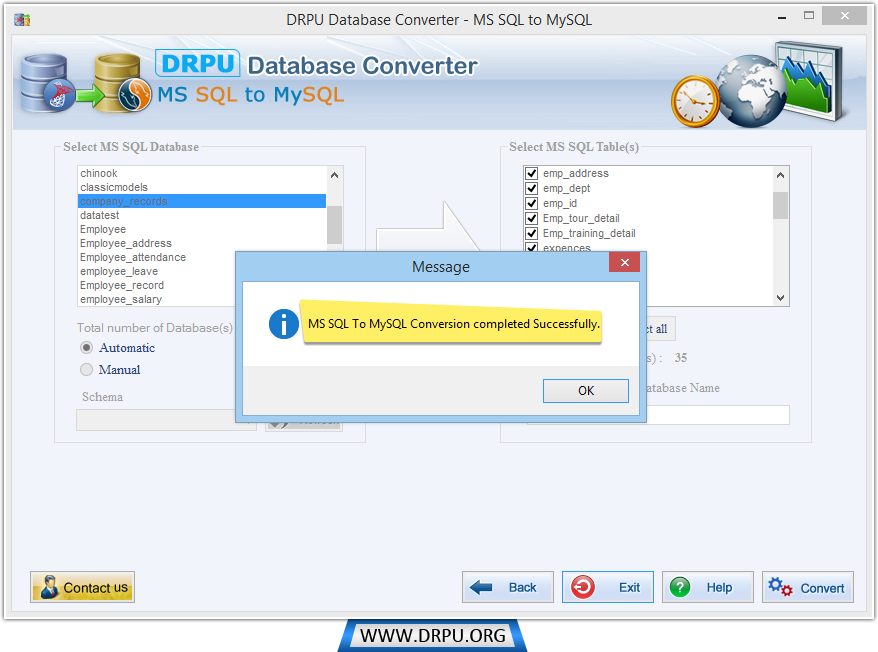Image resolution: width=878 pixels, height=652 pixels.
Task: Toggle the emp_dept checkbox
Action: click(531, 188)
